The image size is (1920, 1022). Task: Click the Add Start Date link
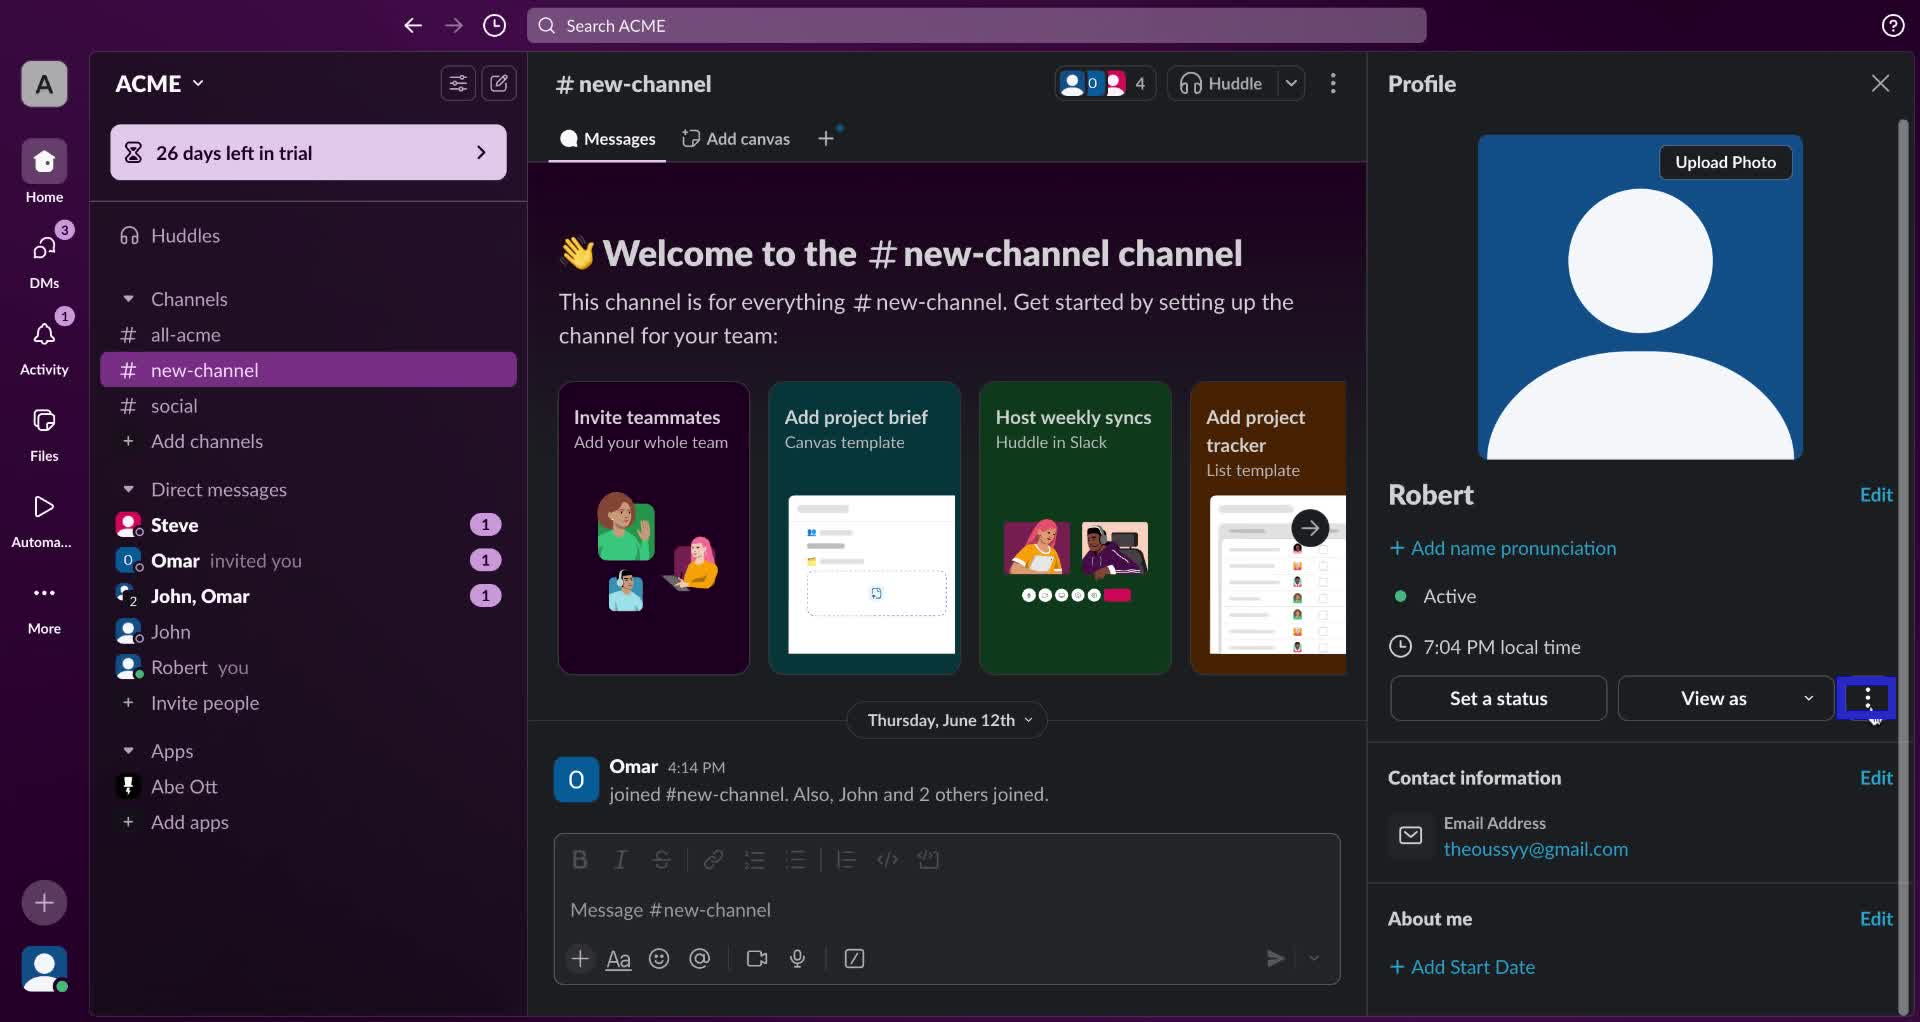tap(1463, 966)
